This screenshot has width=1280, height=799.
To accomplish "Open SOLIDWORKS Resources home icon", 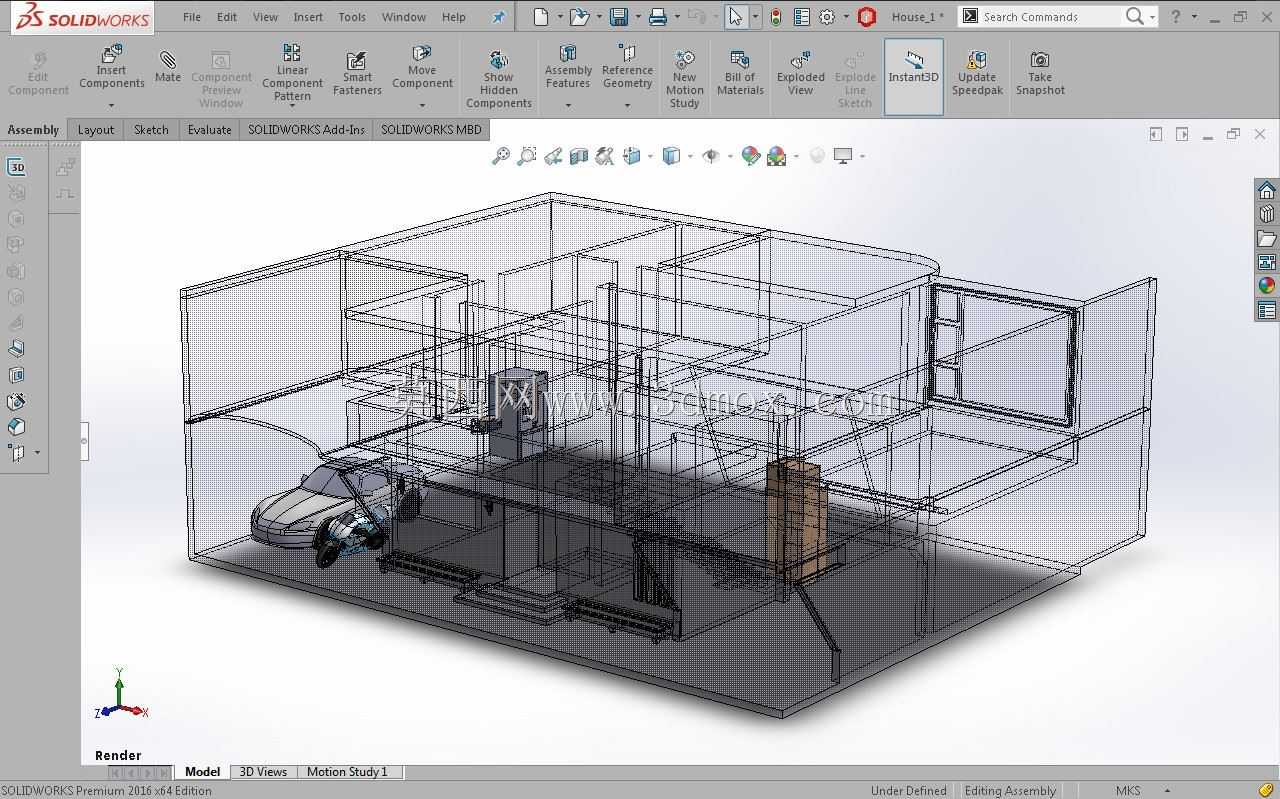I will tap(1267, 190).
